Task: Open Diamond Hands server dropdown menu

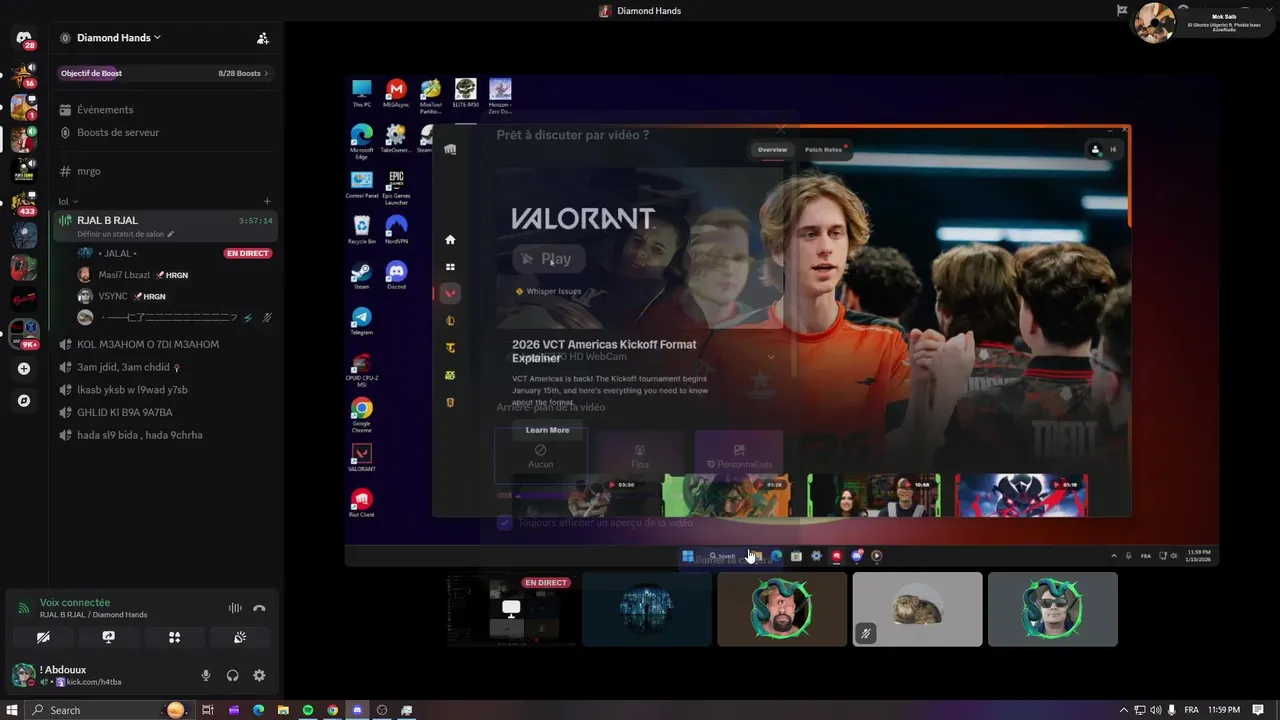Action: pos(118,38)
